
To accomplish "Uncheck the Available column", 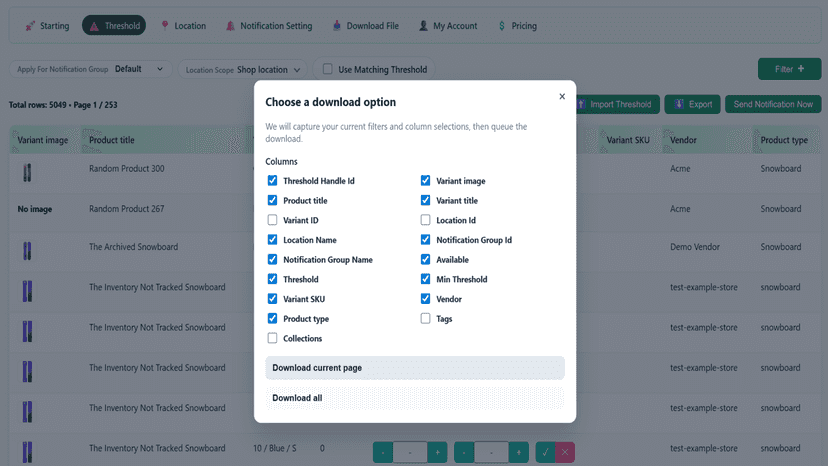I will tap(425, 259).
